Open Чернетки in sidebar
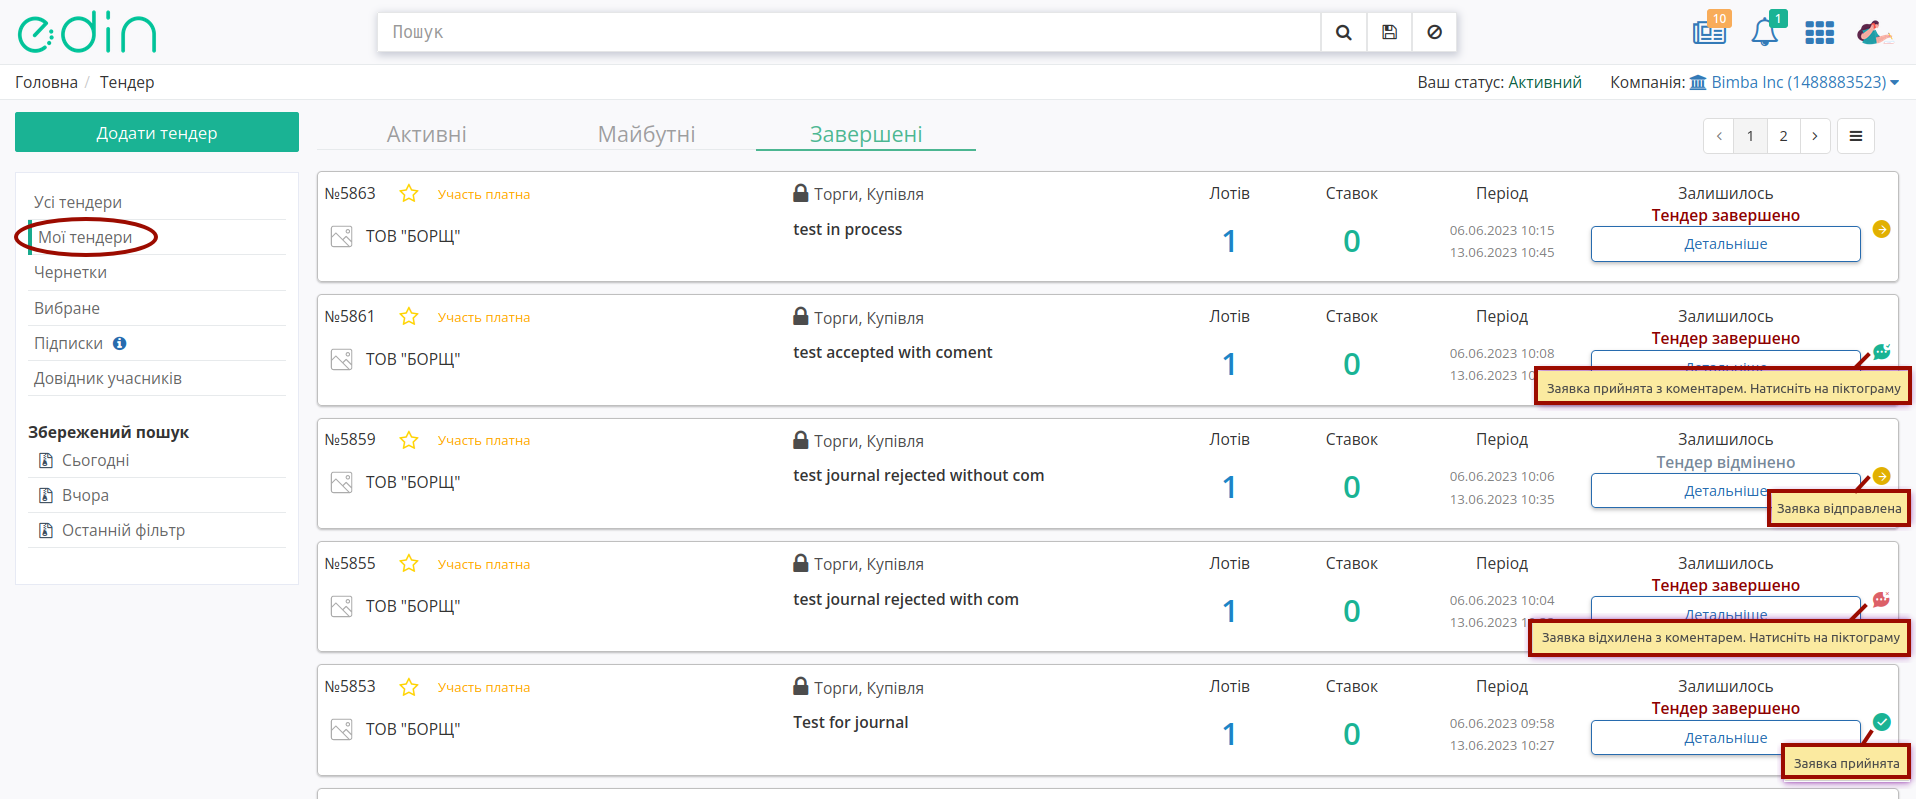 point(70,272)
